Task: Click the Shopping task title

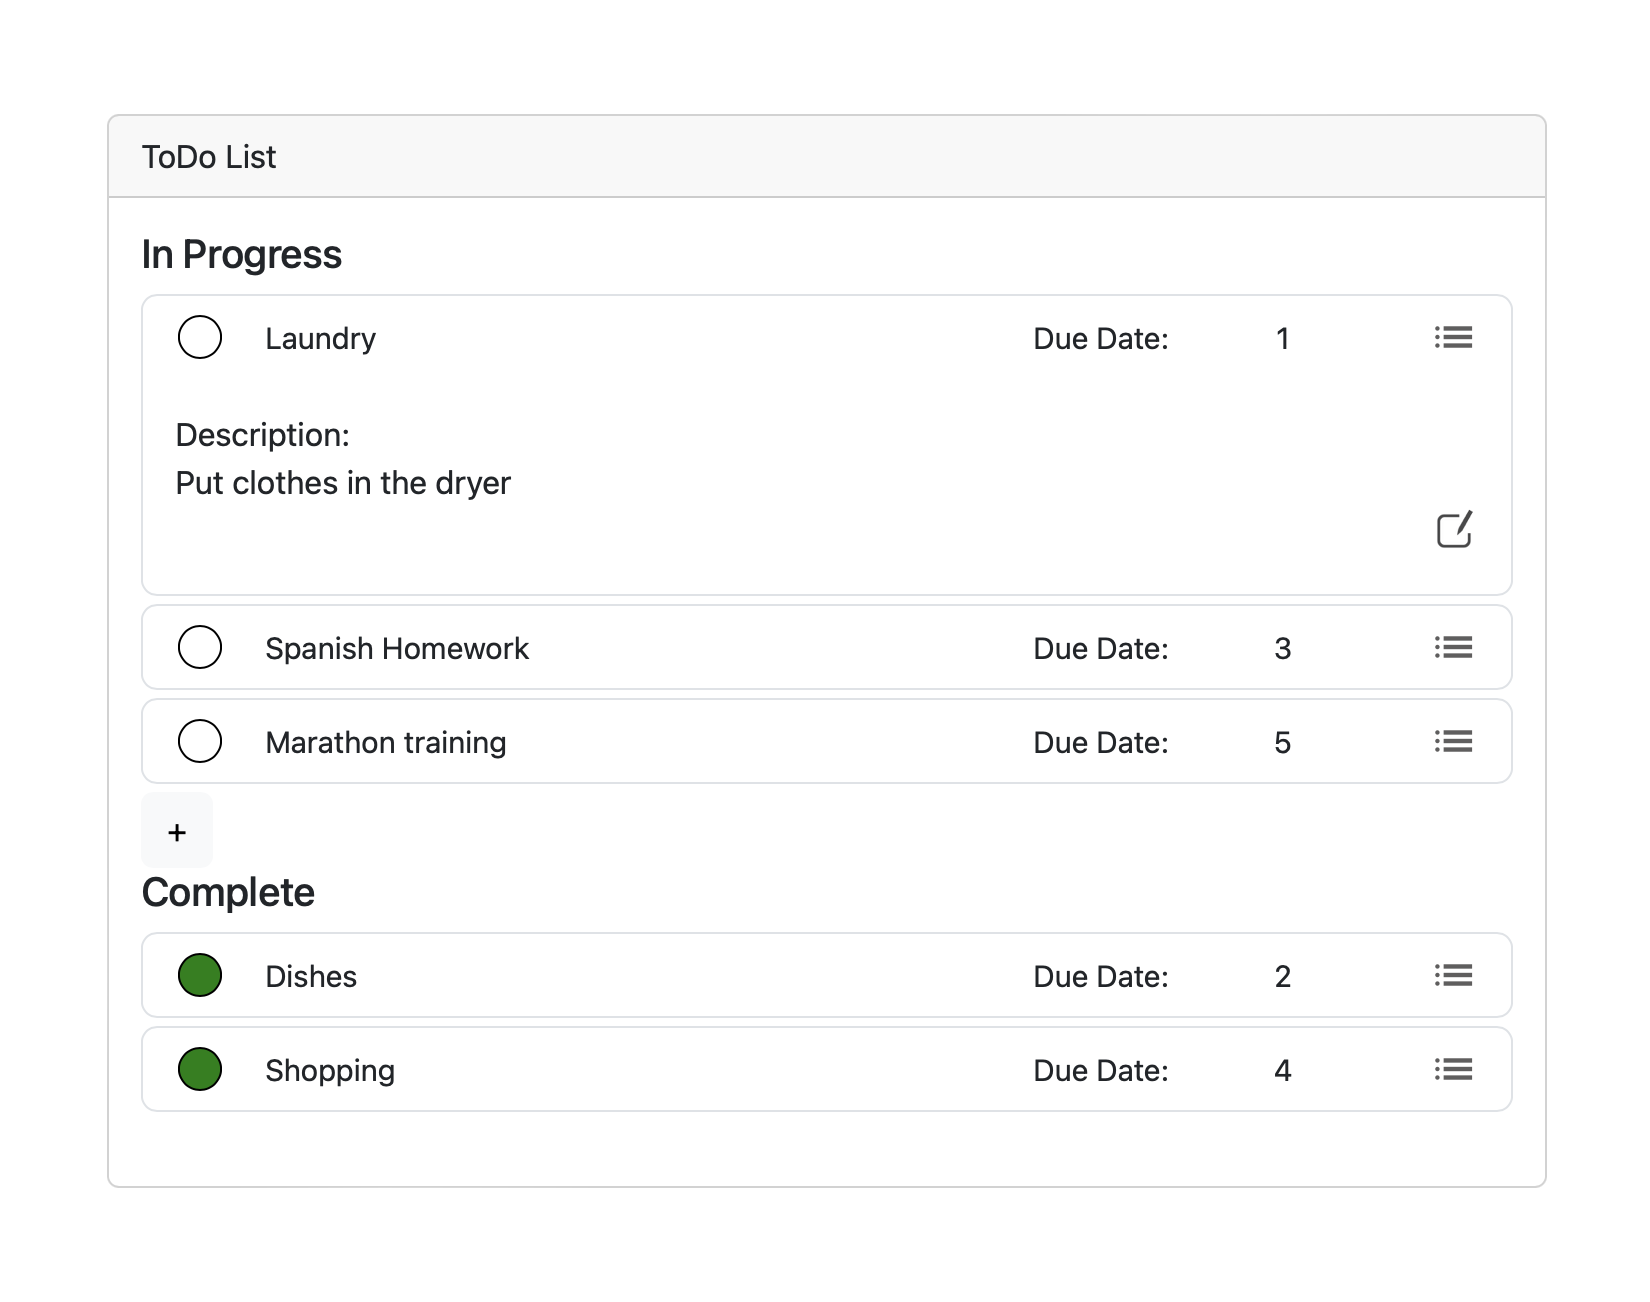Action: coord(330,1071)
